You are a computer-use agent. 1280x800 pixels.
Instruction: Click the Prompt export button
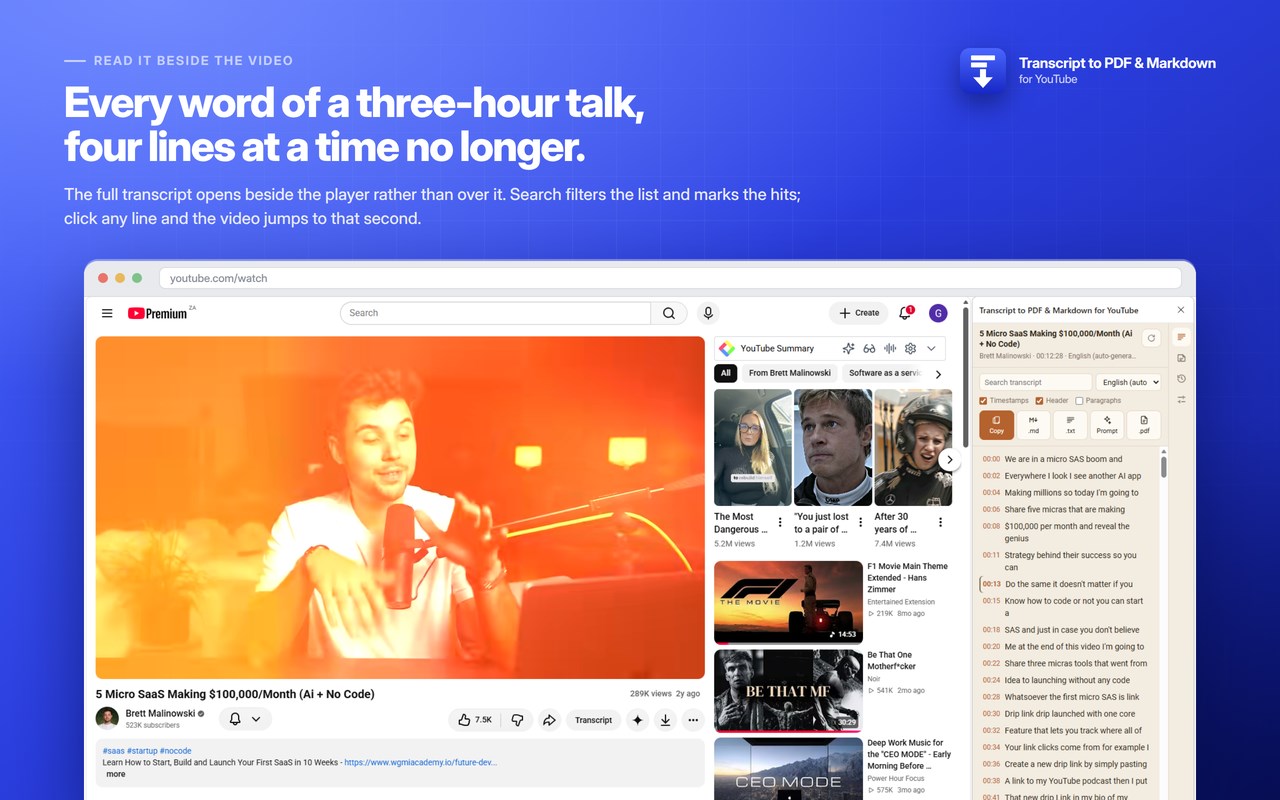click(1107, 425)
